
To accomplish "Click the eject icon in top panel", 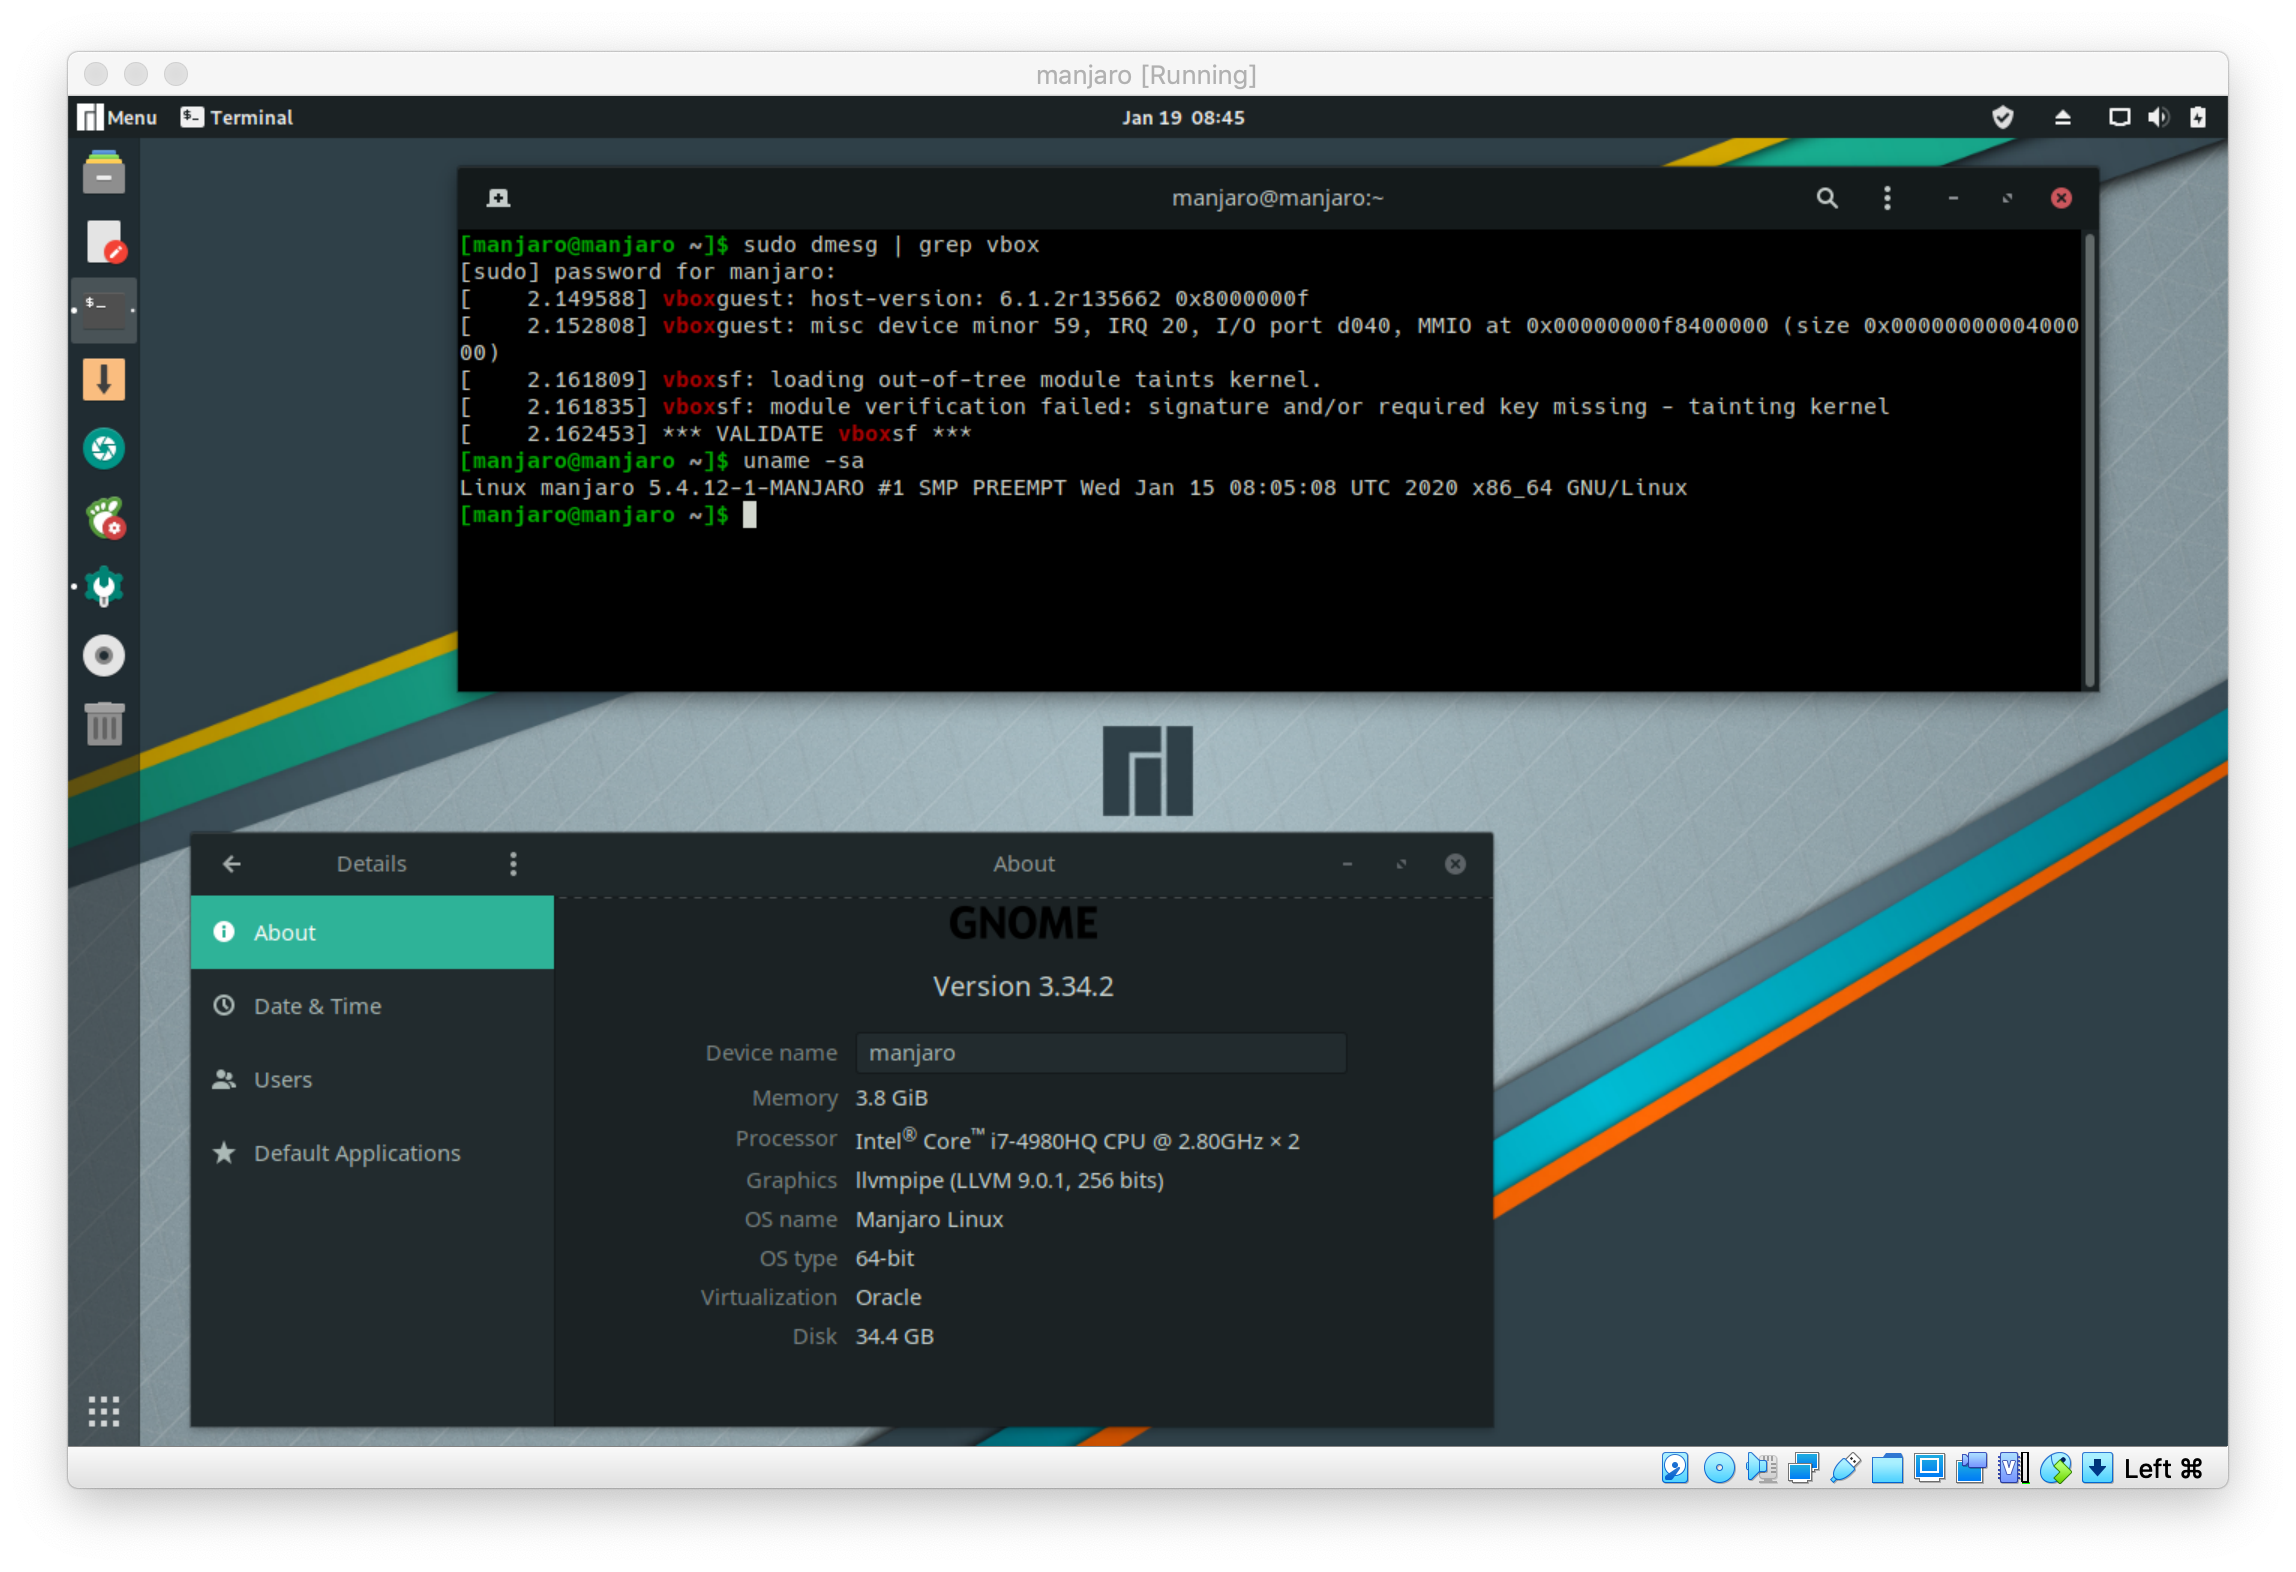I will (2062, 117).
